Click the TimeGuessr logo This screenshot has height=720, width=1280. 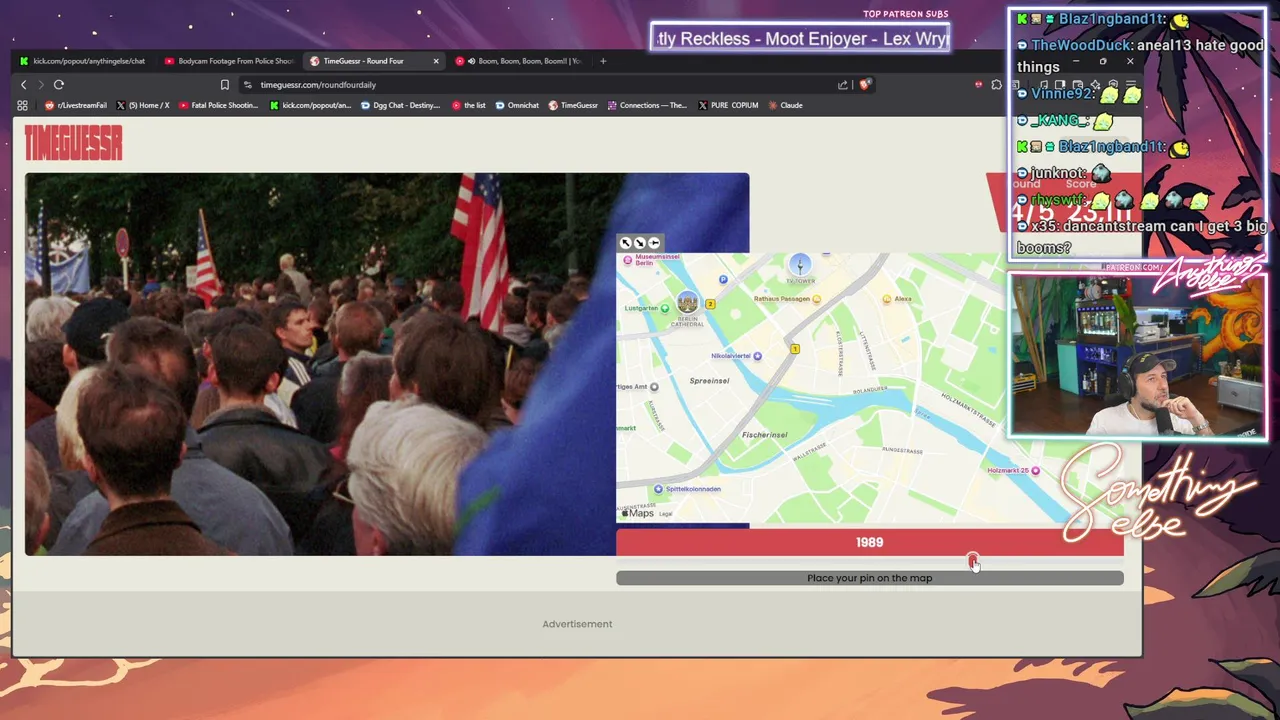[73, 143]
